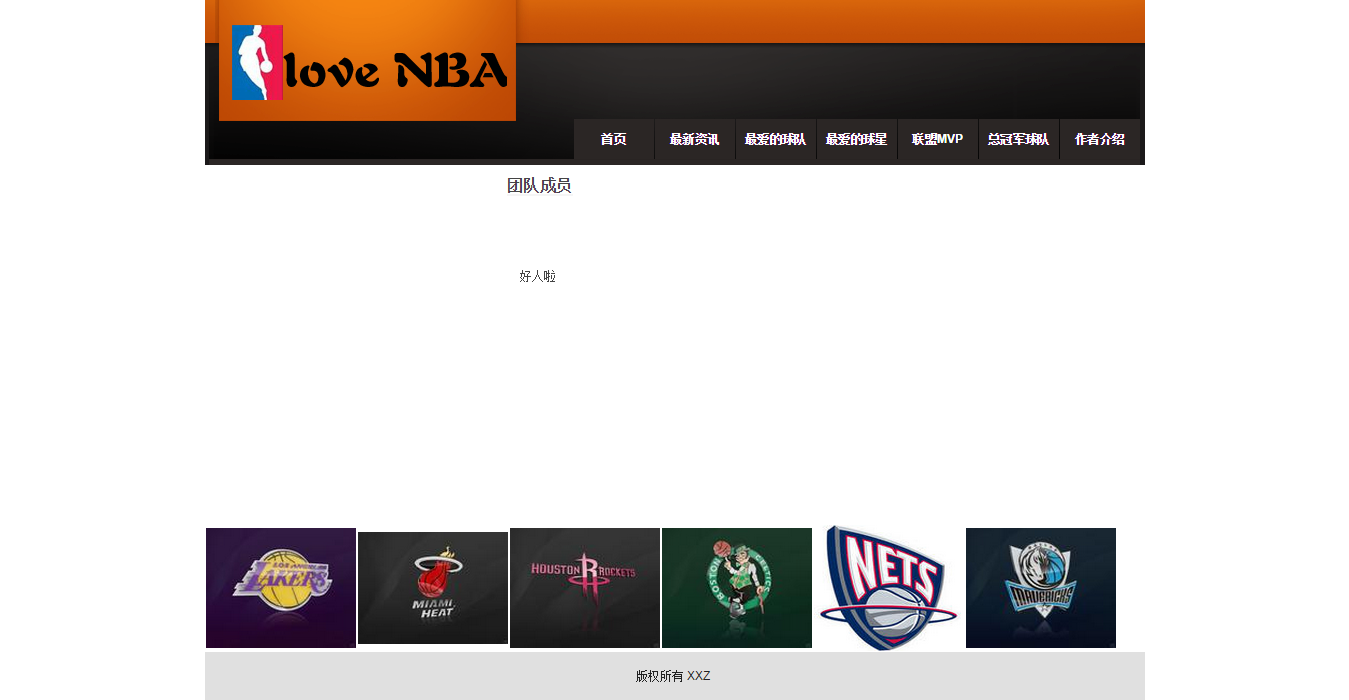
Task: Navigate to 最爱的球队 in the menu
Action: pyautogui.click(x=776, y=140)
